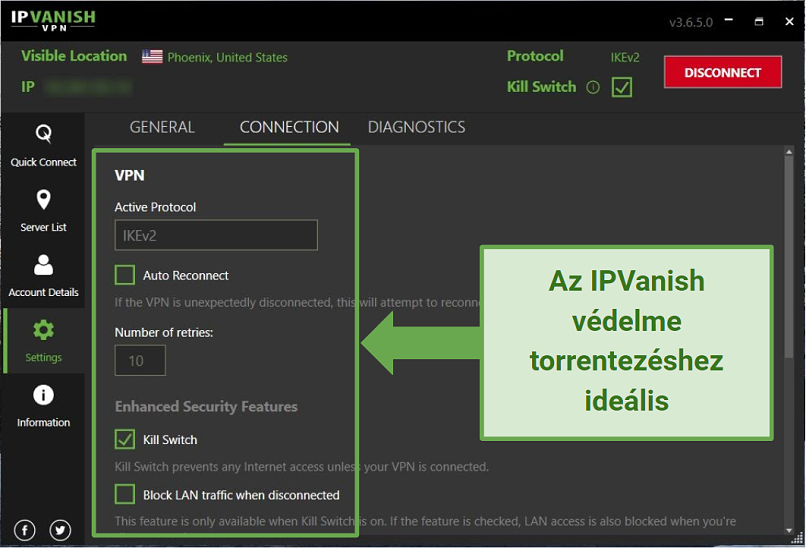Select the CONNECTION tab
This screenshot has width=806, height=548.
(x=289, y=127)
